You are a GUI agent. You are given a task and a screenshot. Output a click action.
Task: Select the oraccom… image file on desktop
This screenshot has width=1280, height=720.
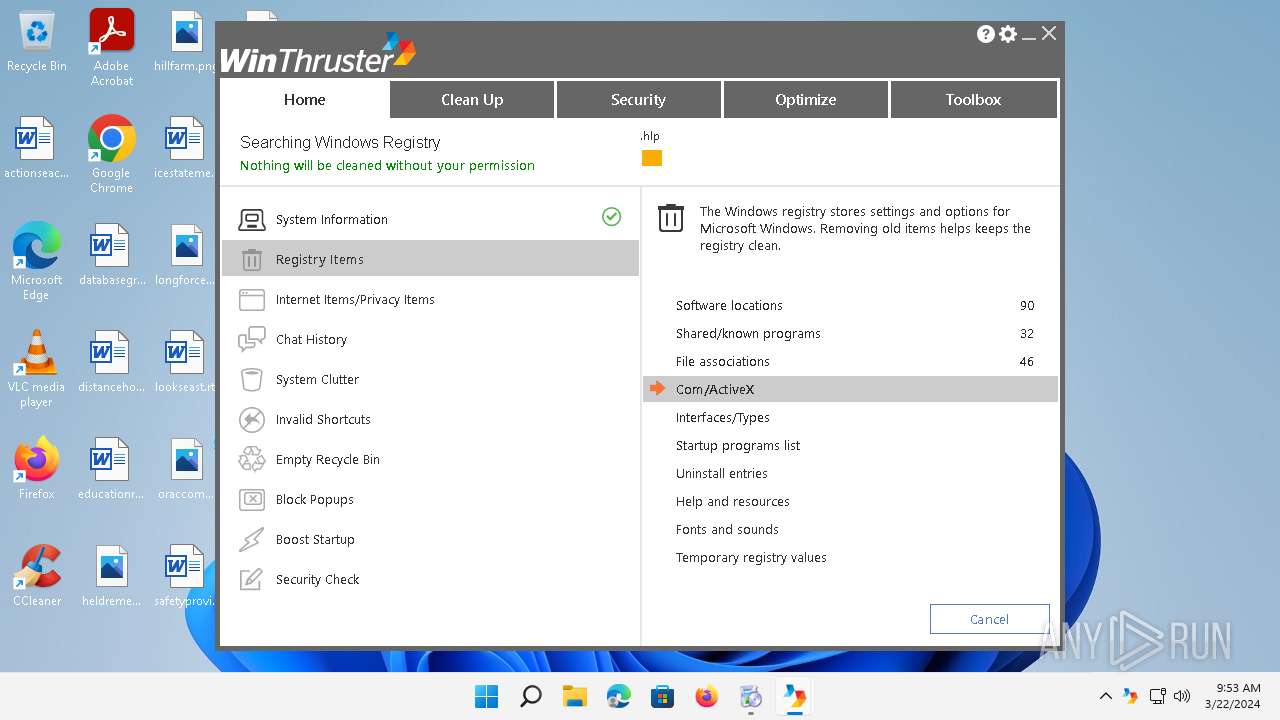pos(186,470)
